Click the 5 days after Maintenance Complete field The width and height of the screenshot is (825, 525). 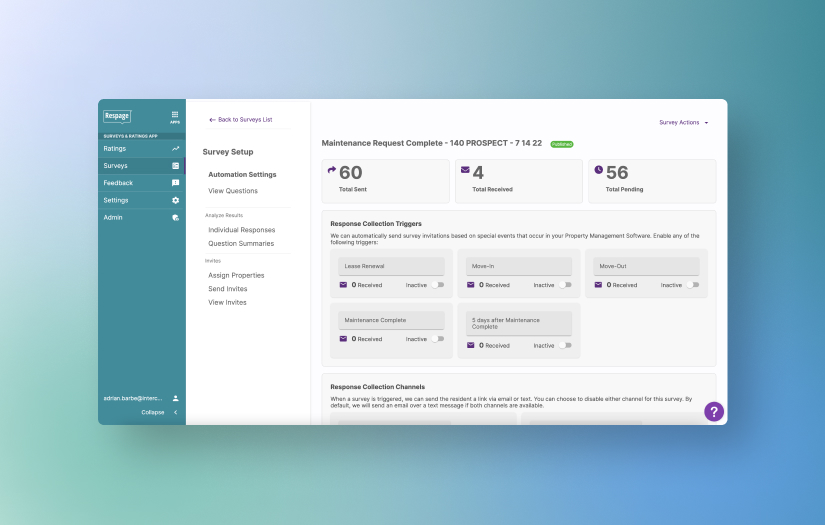click(519, 324)
